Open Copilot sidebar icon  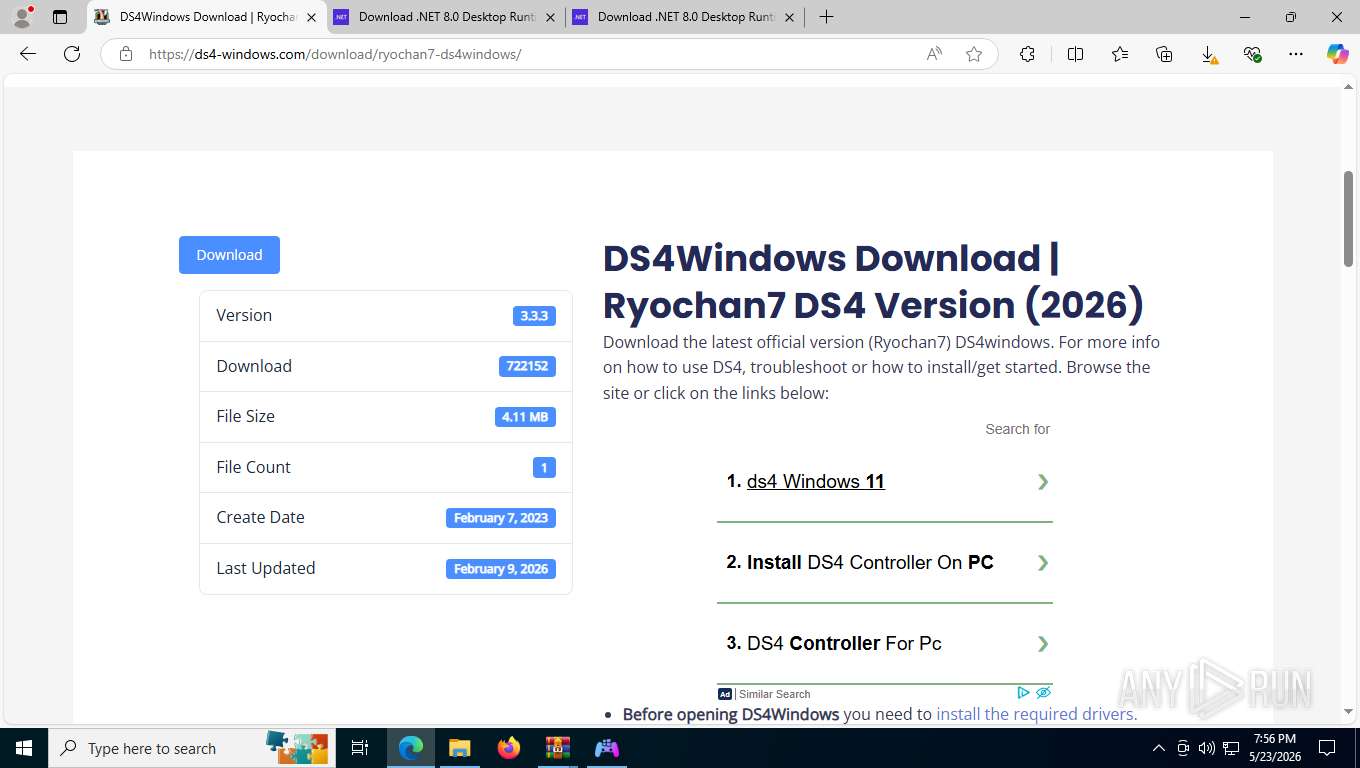point(1337,54)
